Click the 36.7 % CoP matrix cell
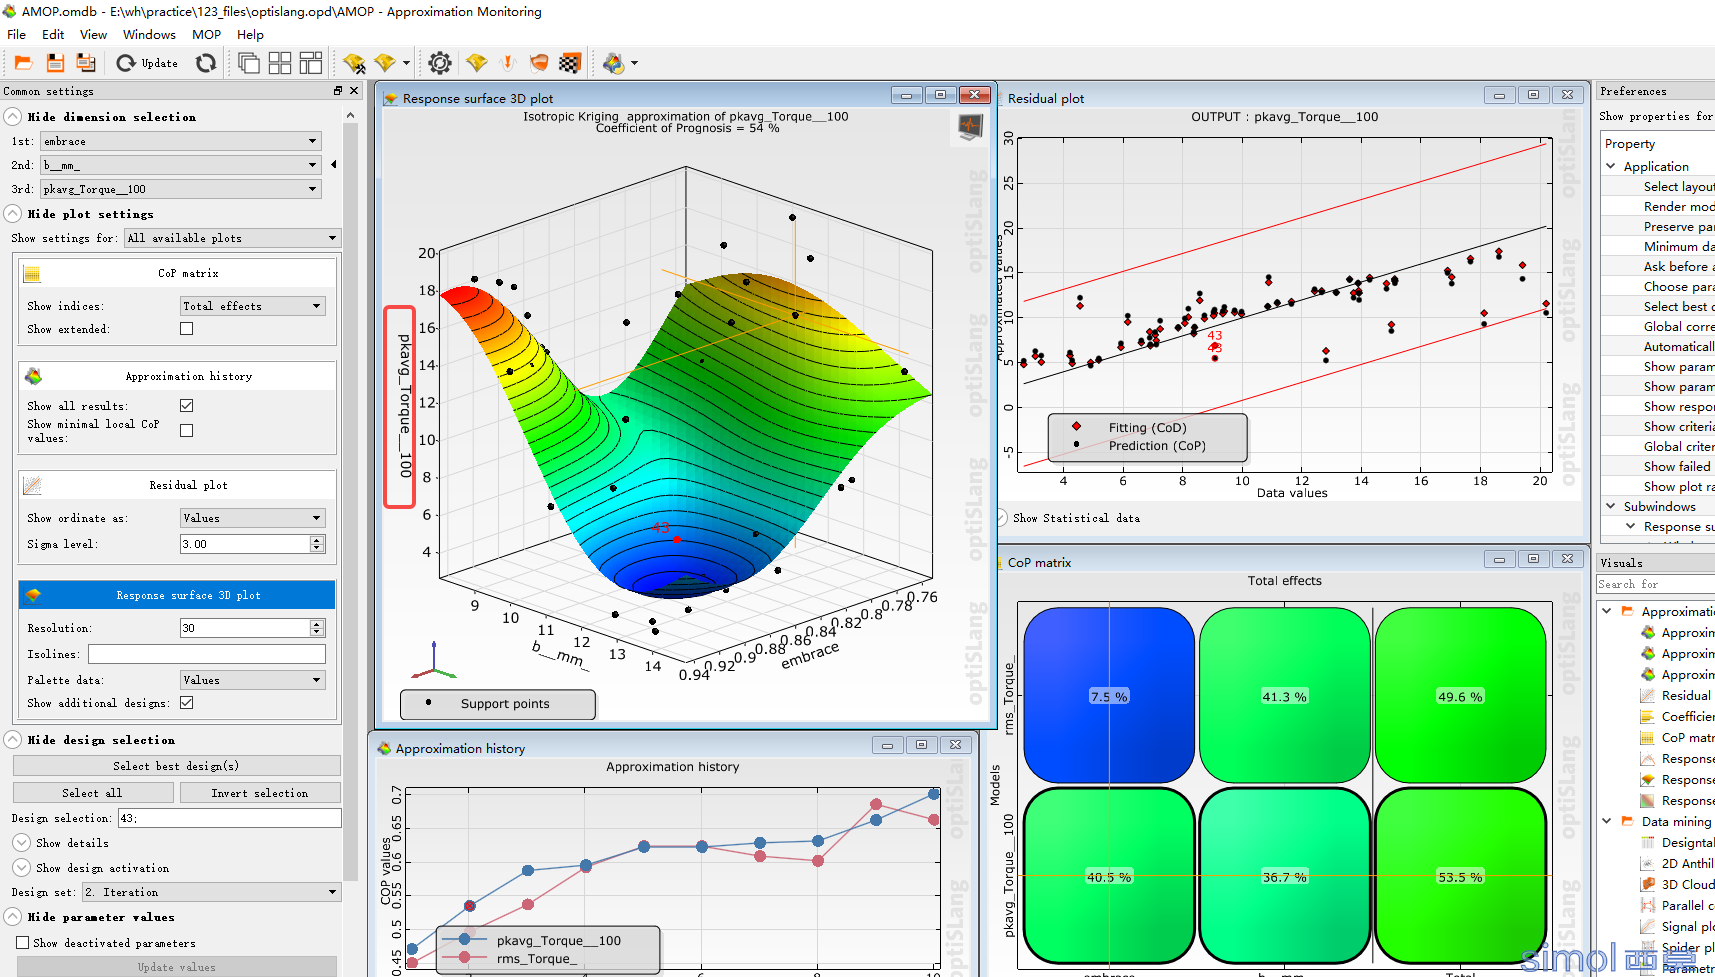Viewport: 1715px width, 977px height. click(x=1284, y=877)
